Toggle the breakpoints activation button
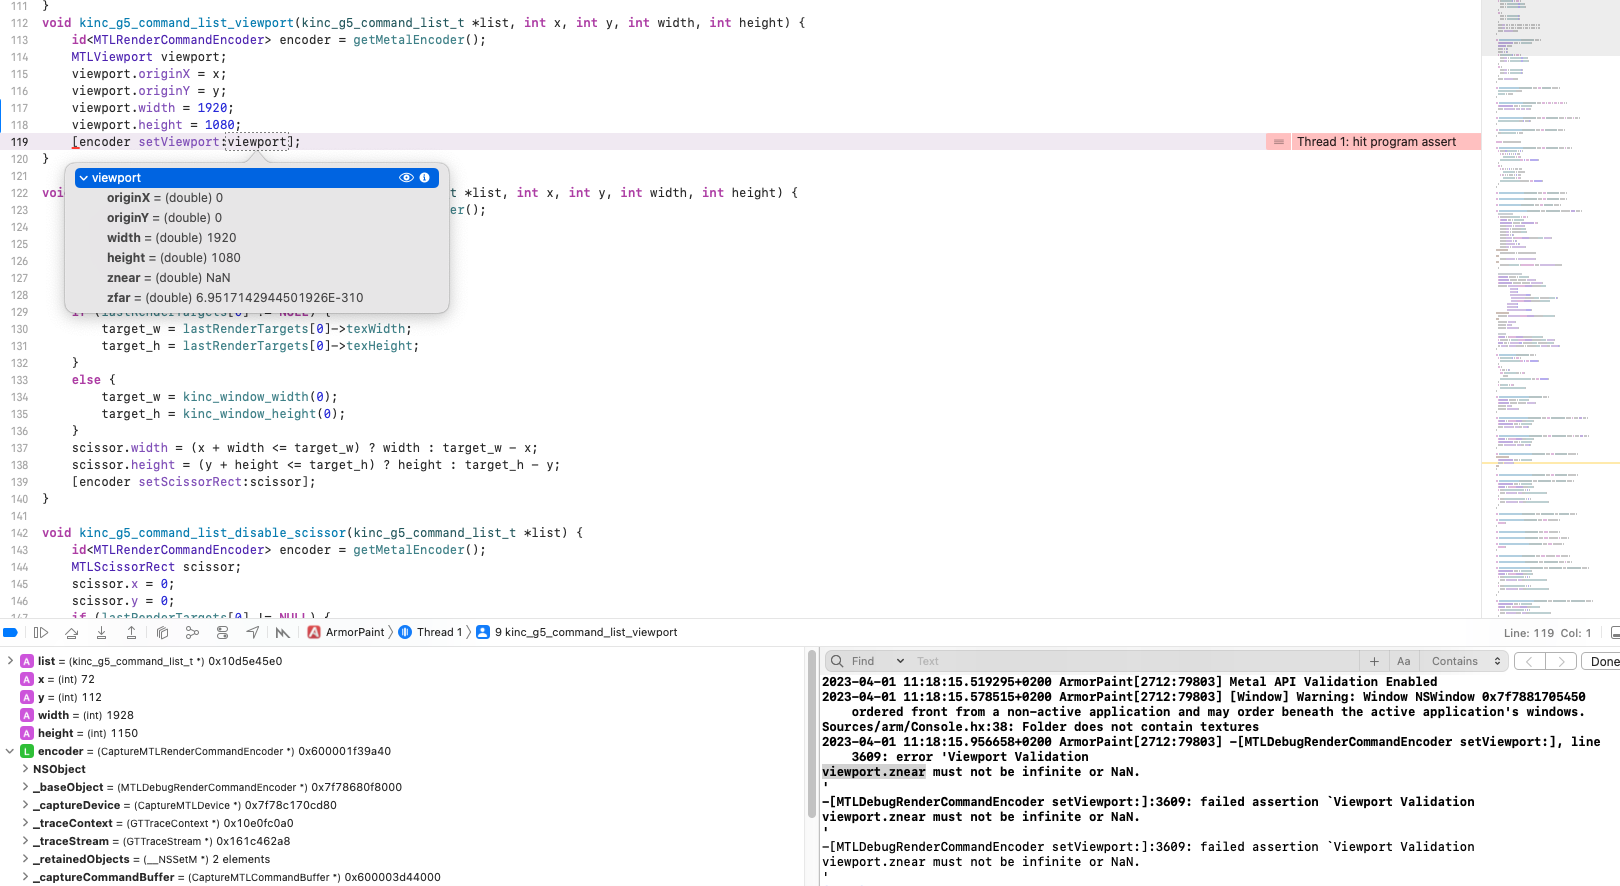 click(11, 632)
